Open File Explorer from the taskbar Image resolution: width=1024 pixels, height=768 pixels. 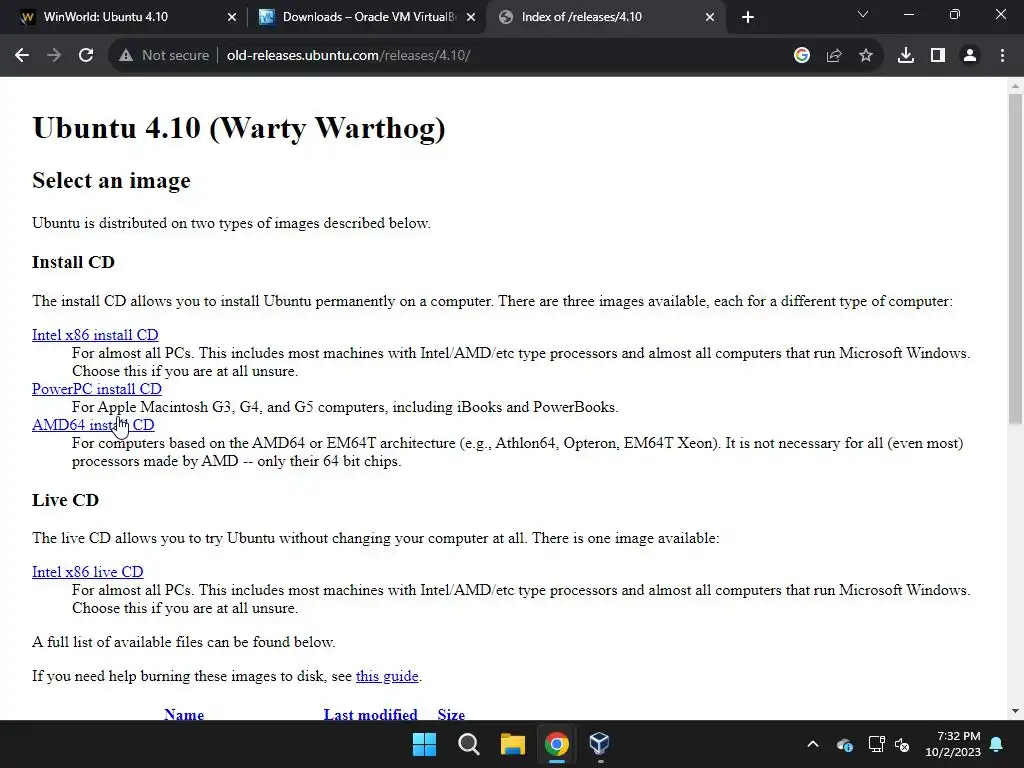coord(513,744)
